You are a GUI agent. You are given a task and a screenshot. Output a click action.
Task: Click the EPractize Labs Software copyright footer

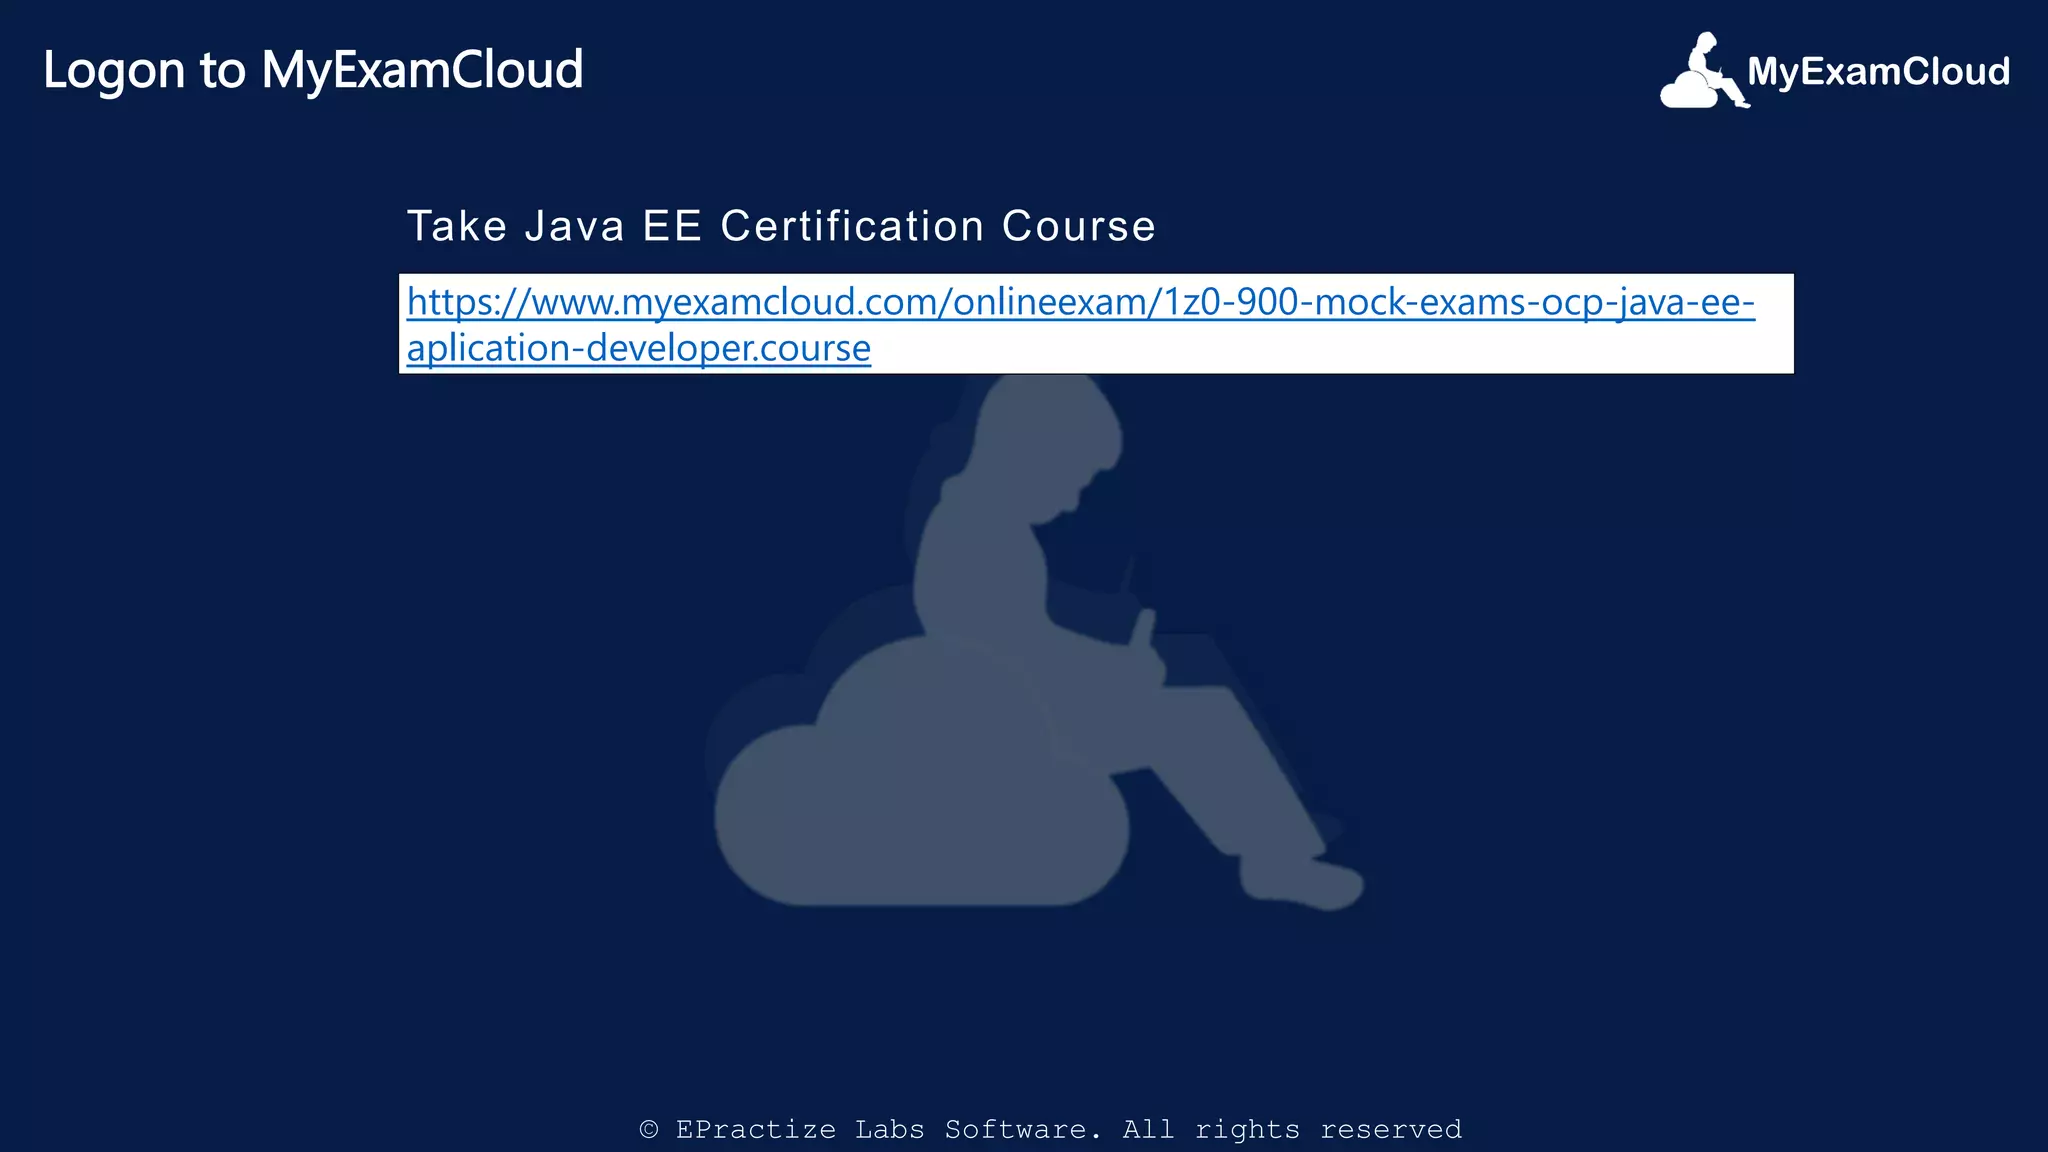[1050, 1129]
